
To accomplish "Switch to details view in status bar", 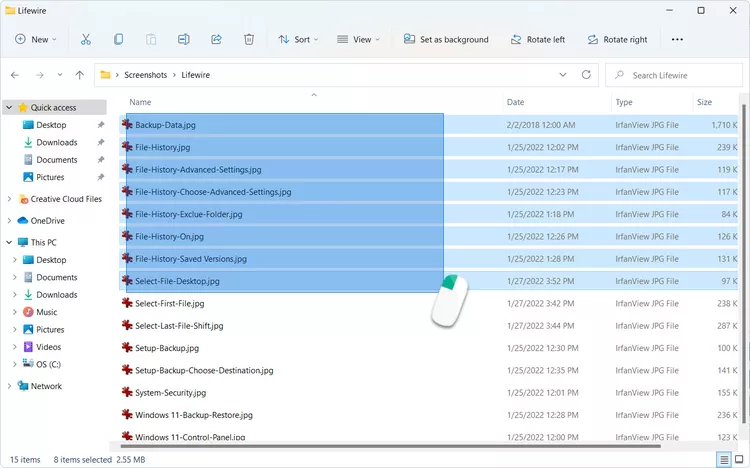I will click(x=723, y=459).
